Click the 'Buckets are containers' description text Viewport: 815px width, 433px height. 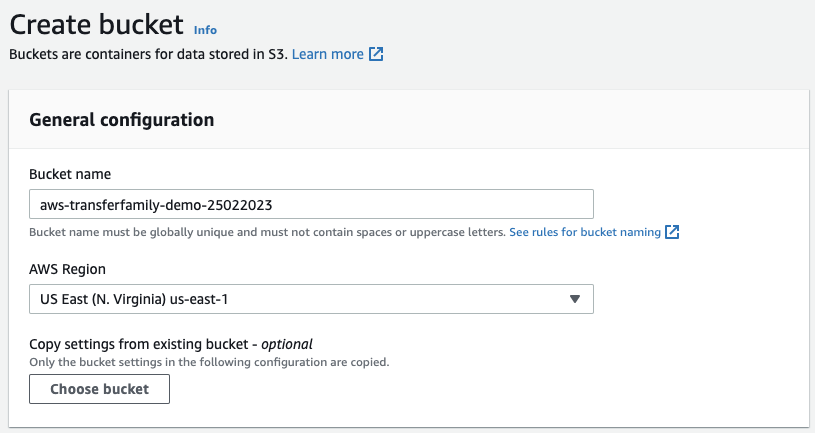point(148,54)
